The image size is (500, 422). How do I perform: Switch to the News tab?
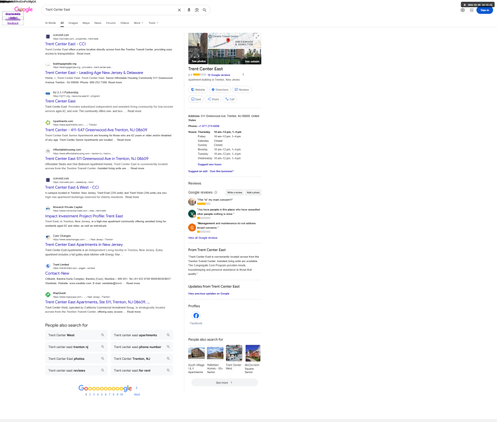[x=98, y=23]
